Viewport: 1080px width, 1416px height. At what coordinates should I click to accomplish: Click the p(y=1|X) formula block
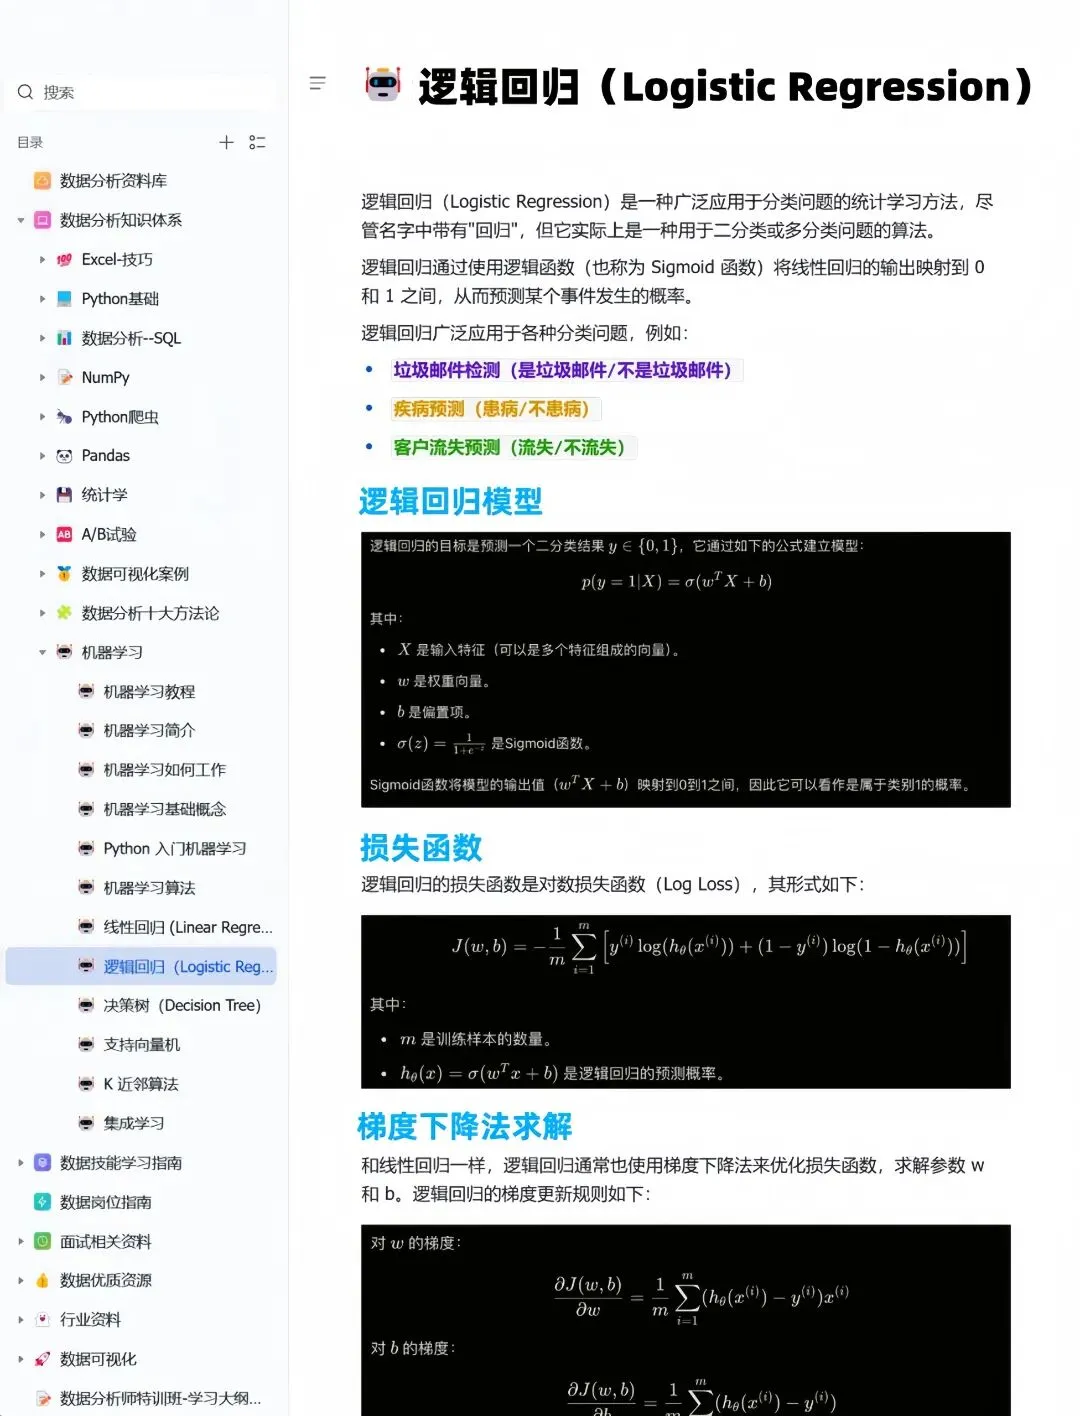[677, 581]
